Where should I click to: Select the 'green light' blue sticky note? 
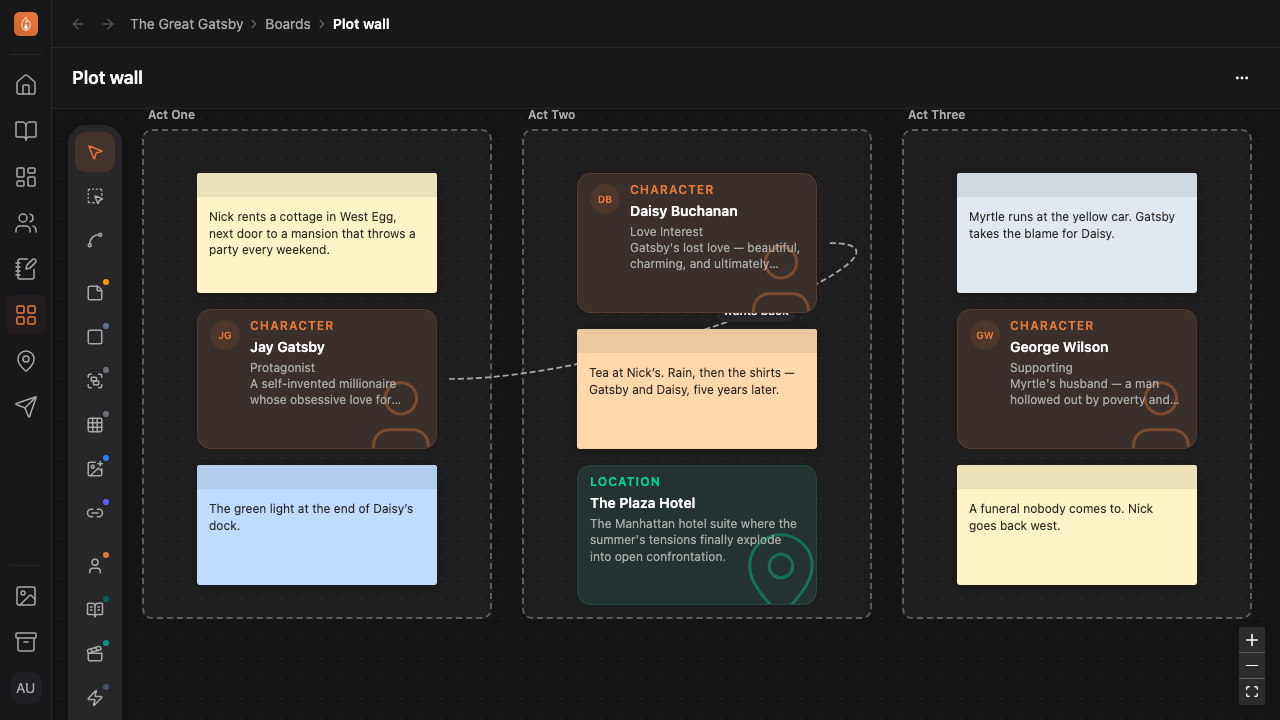click(317, 525)
